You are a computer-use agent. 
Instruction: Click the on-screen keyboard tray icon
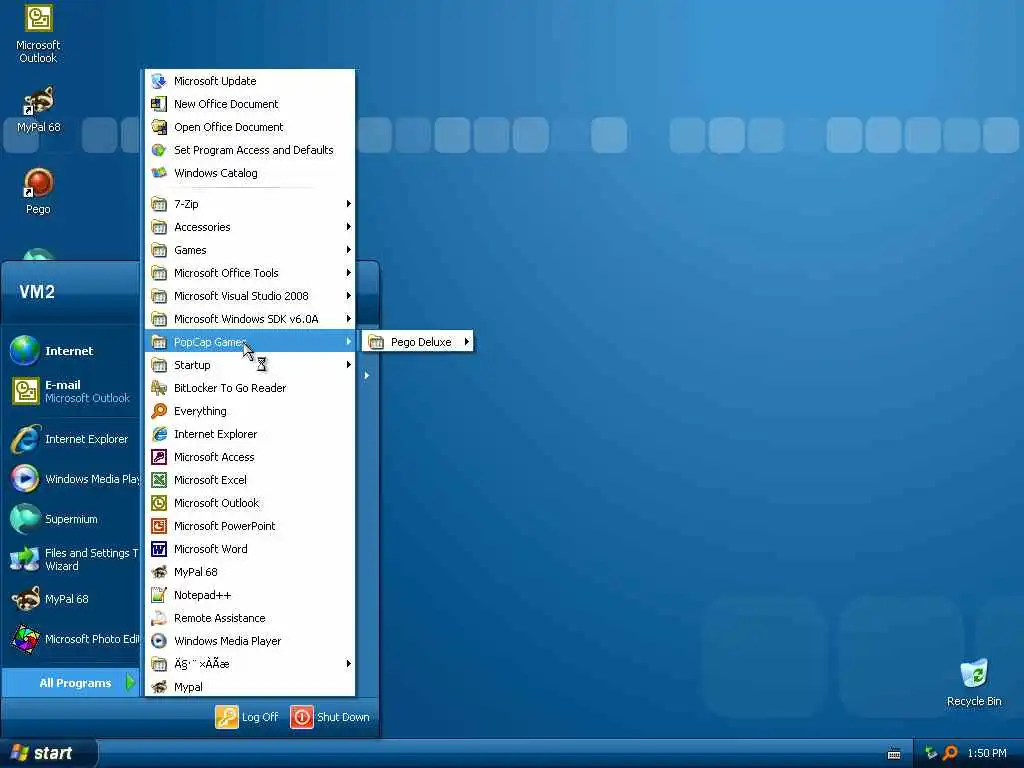(894, 754)
